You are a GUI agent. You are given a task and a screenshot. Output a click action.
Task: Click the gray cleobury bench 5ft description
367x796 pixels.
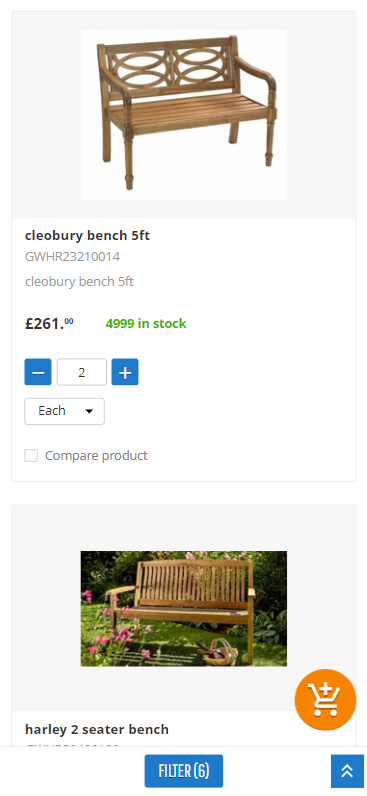tap(79, 281)
